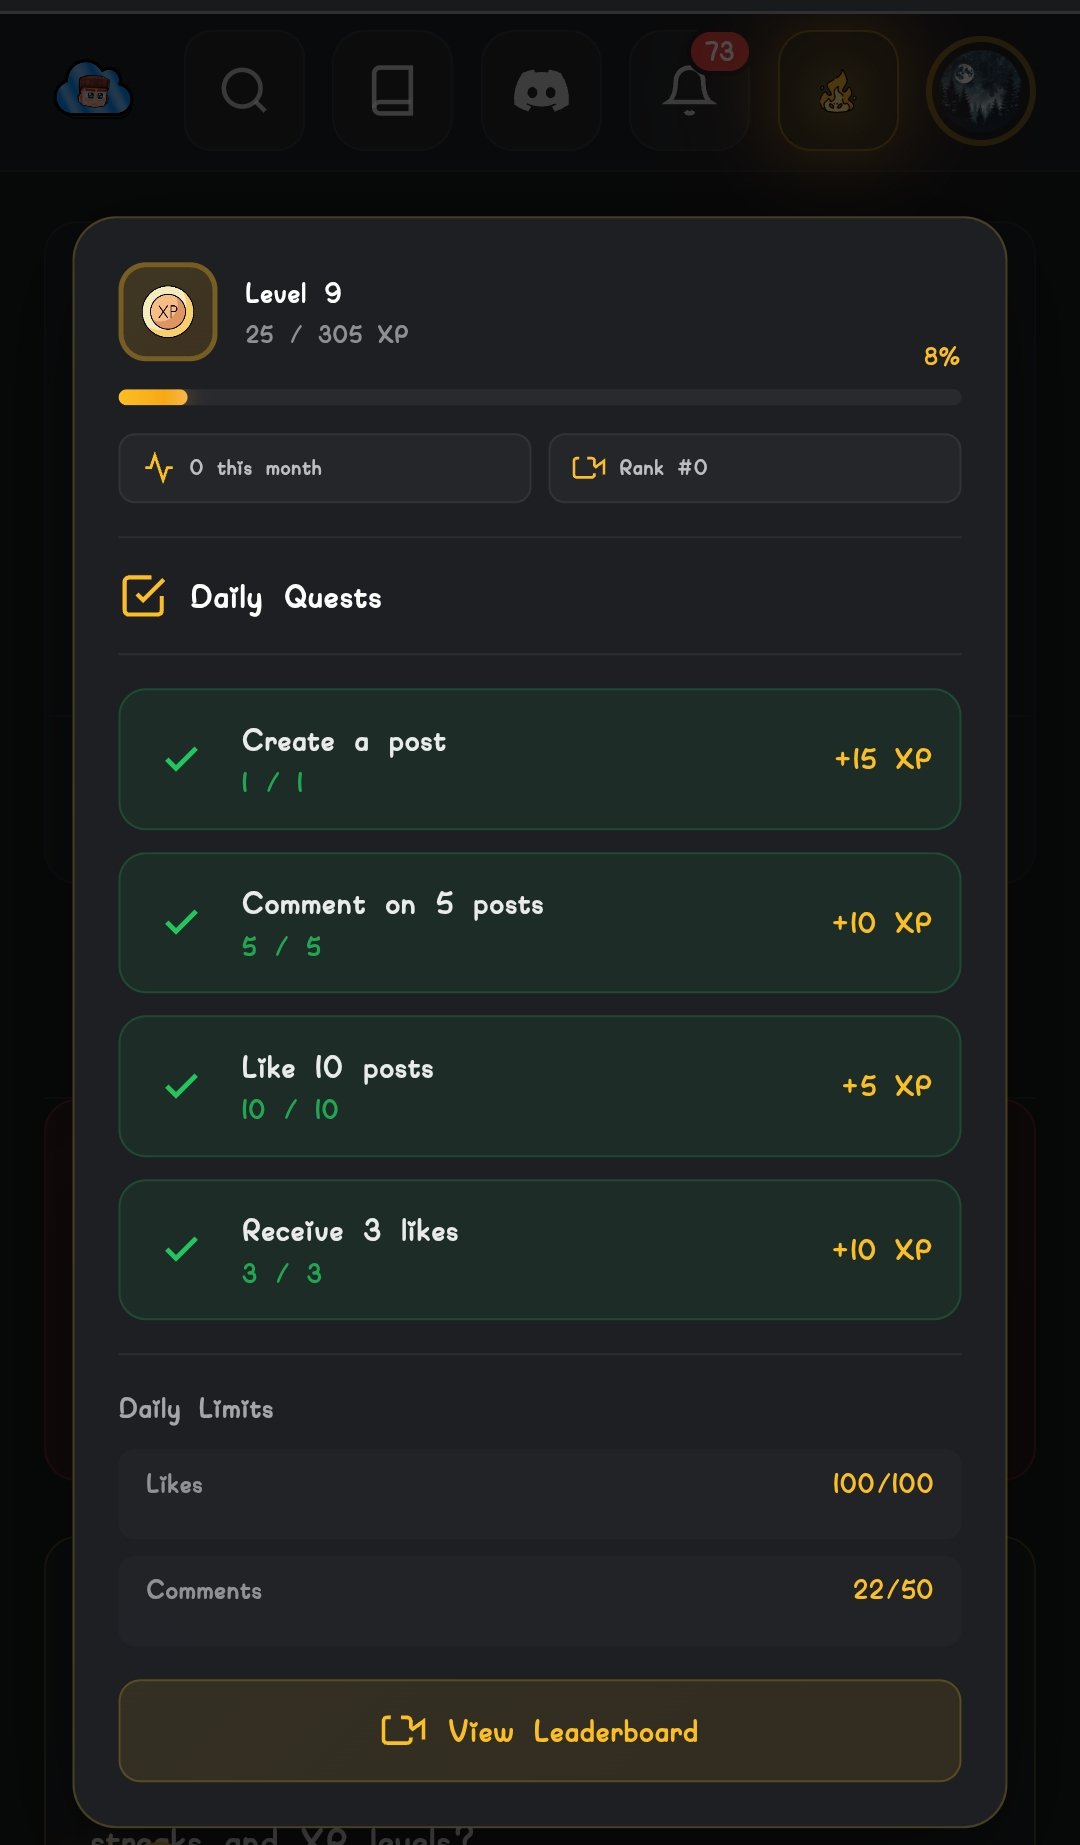
Task: Open the moon profile avatar
Action: (980, 91)
